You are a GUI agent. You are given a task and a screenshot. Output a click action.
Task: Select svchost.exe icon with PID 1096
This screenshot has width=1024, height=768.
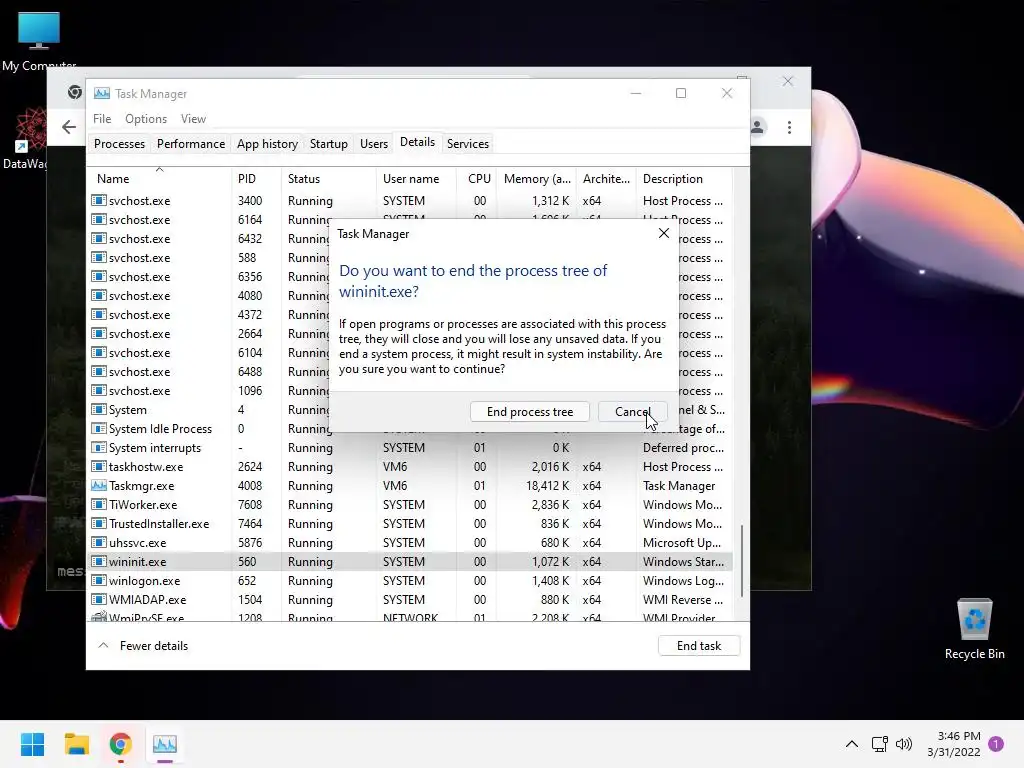99,391
